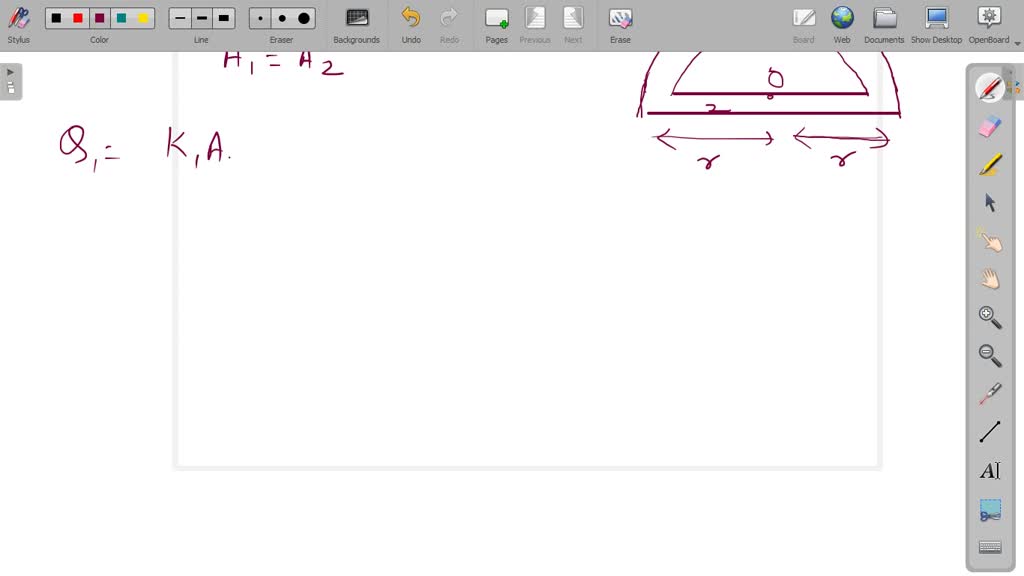Choose the medium line width
1024x576 pixels.
click(202, 18)
